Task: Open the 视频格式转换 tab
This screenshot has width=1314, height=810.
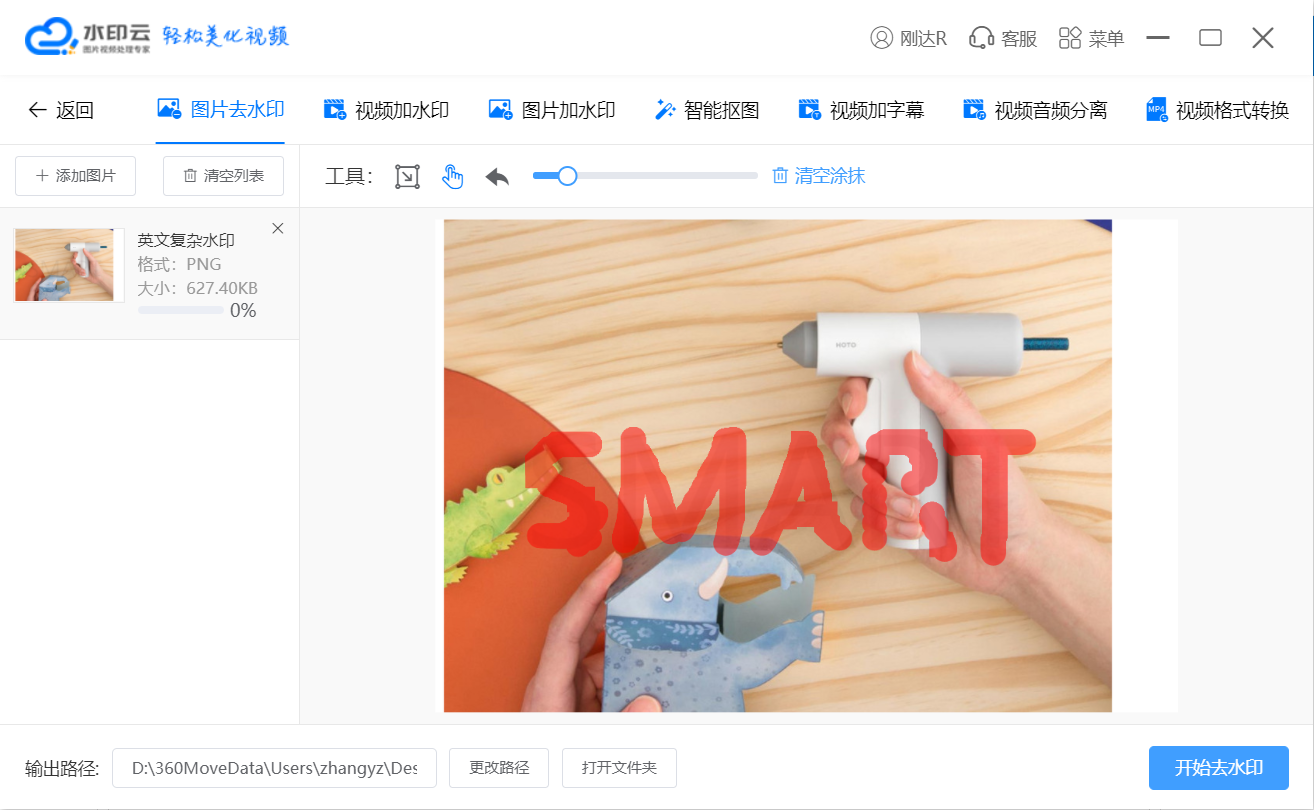Action: click(x=1217, y=110)
